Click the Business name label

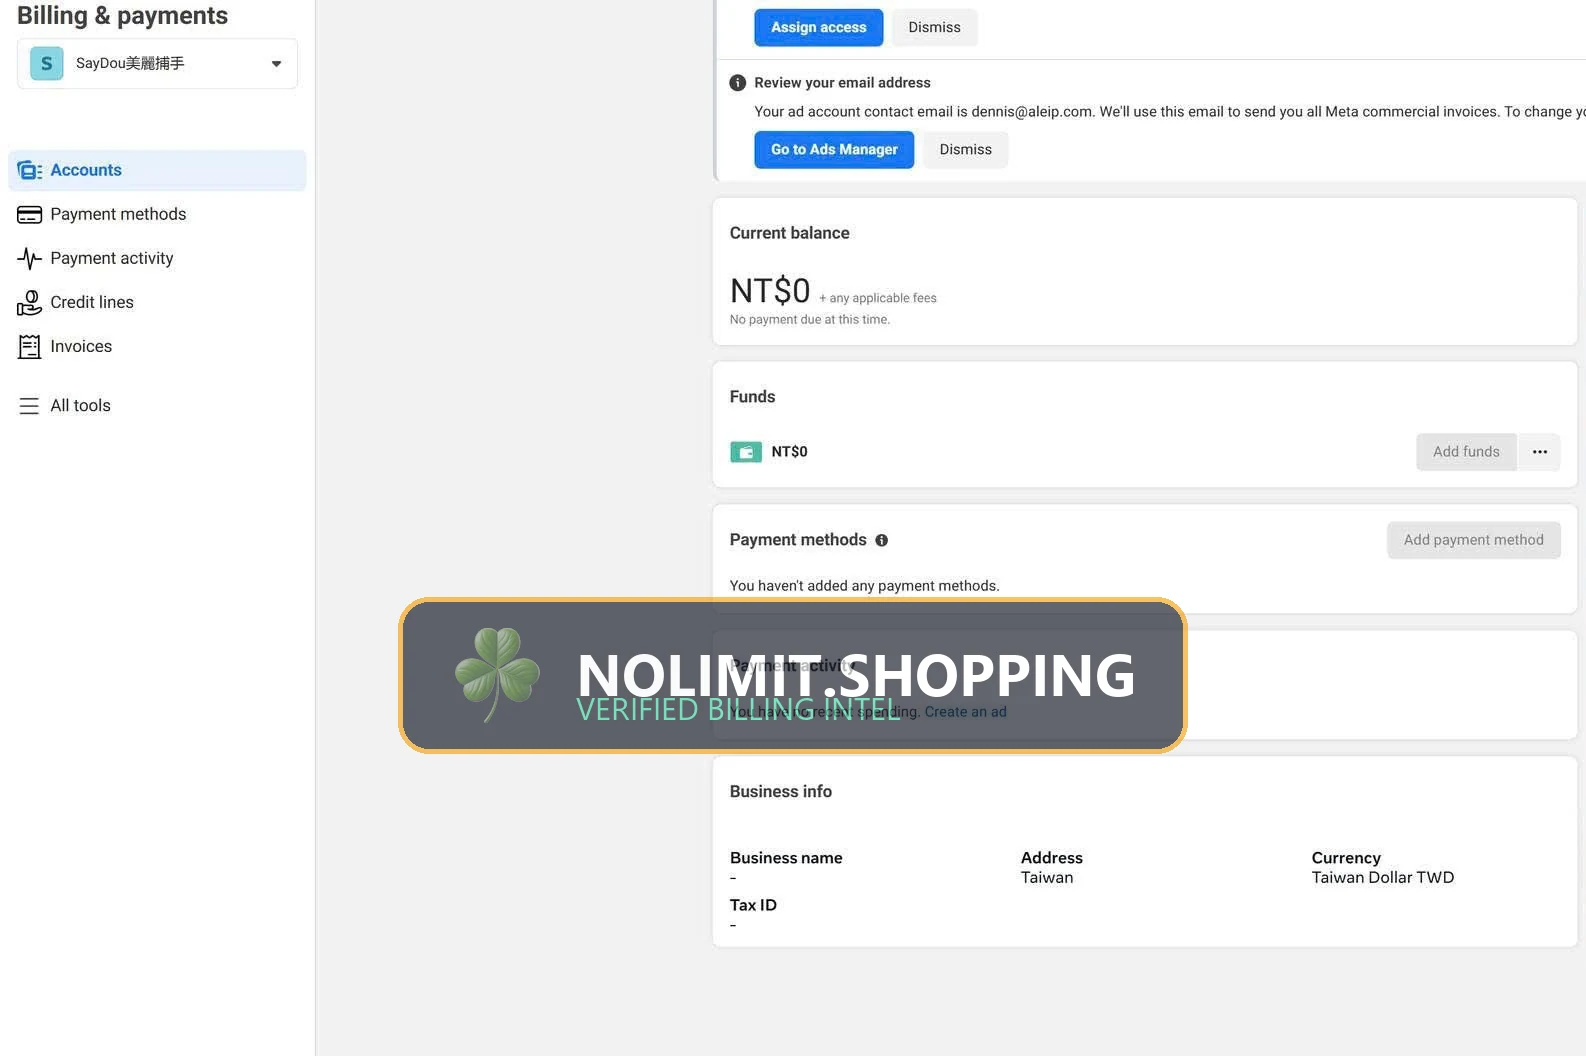tap(786, 858)
